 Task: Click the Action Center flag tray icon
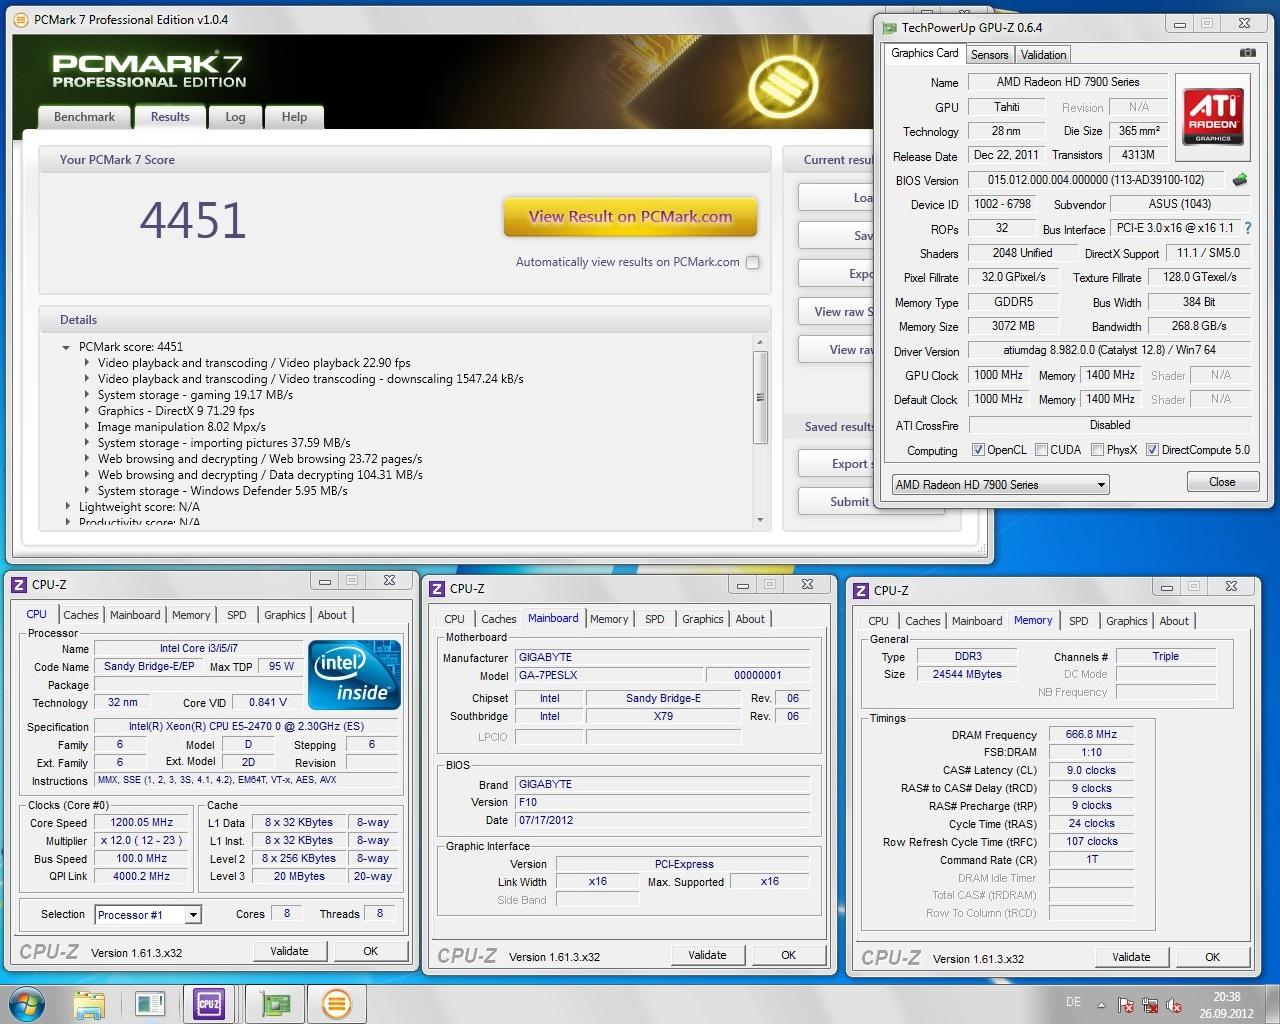(x=1126, y=1005)
